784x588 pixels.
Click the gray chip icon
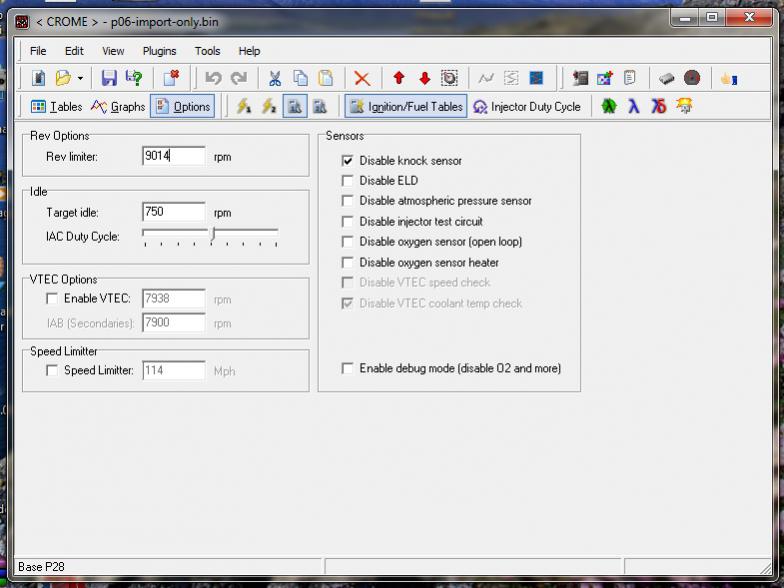666,78
